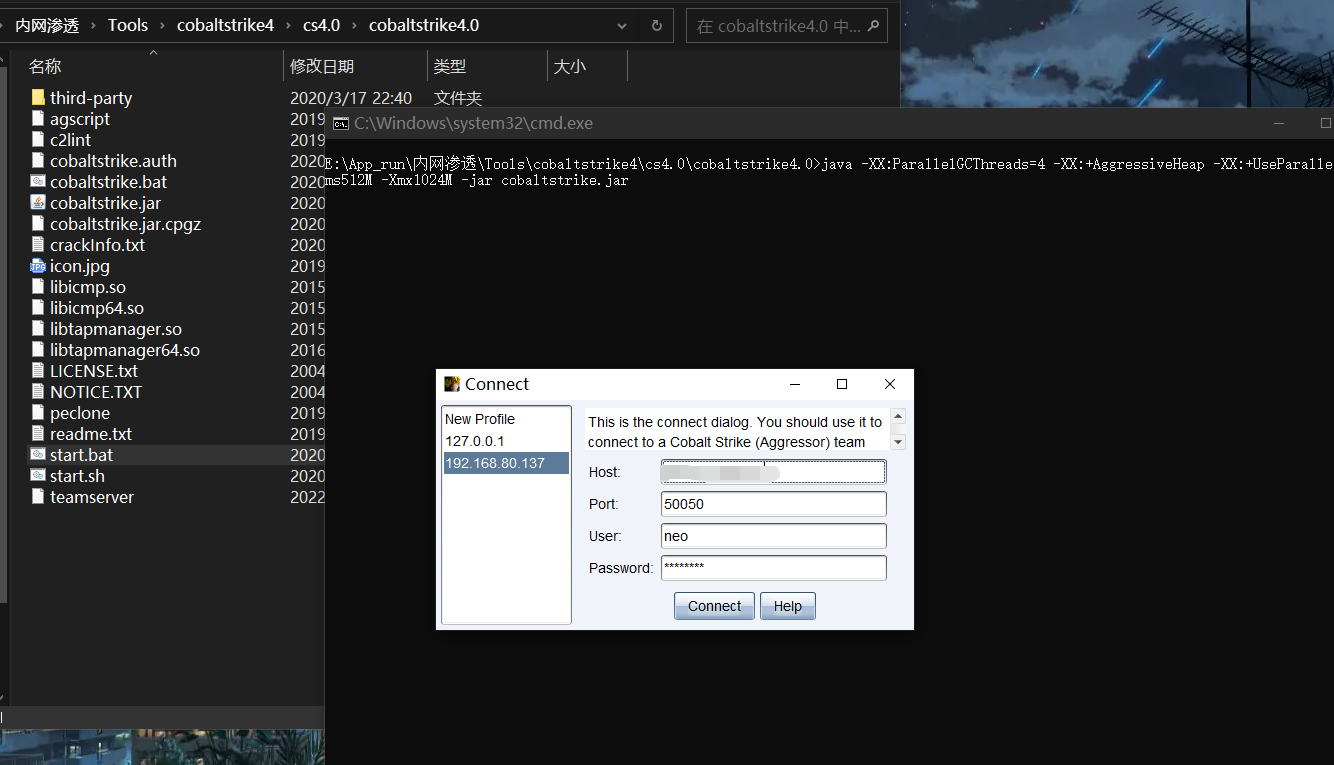Minimize the Connect dialog window
1334x765 pixels.
(795, 384)
